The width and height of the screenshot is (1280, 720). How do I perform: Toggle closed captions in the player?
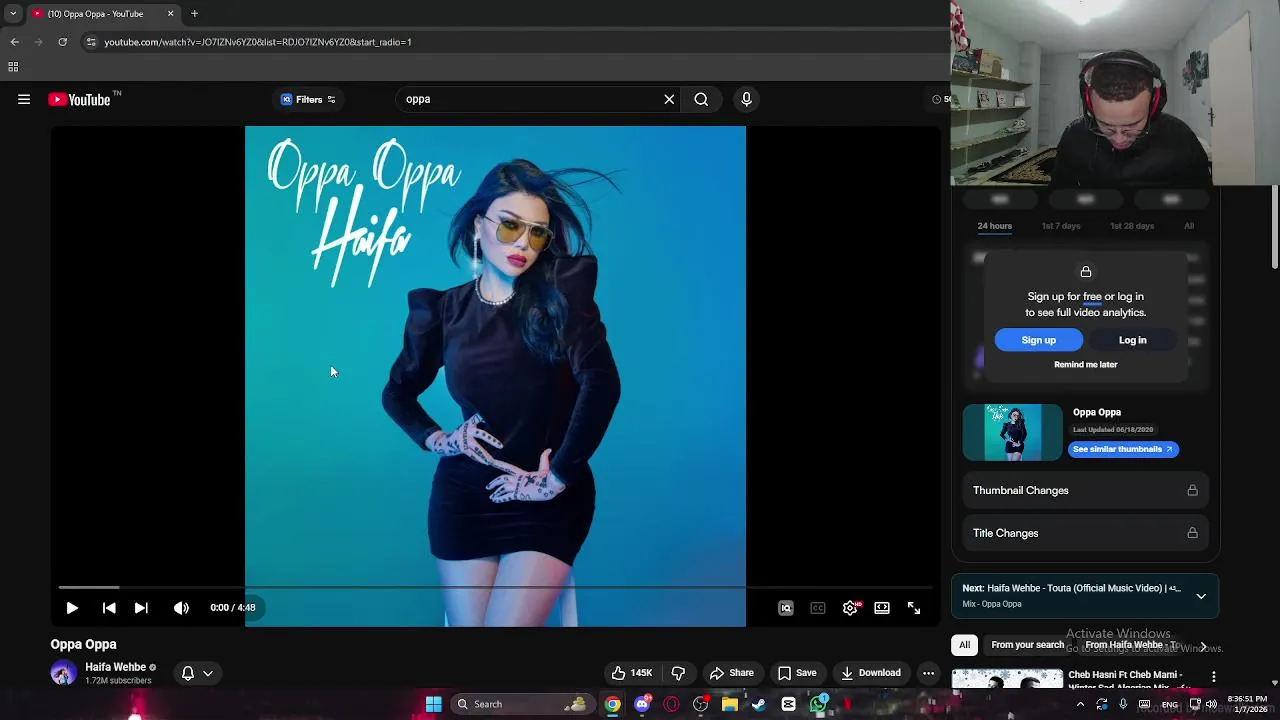pos(818,608)
